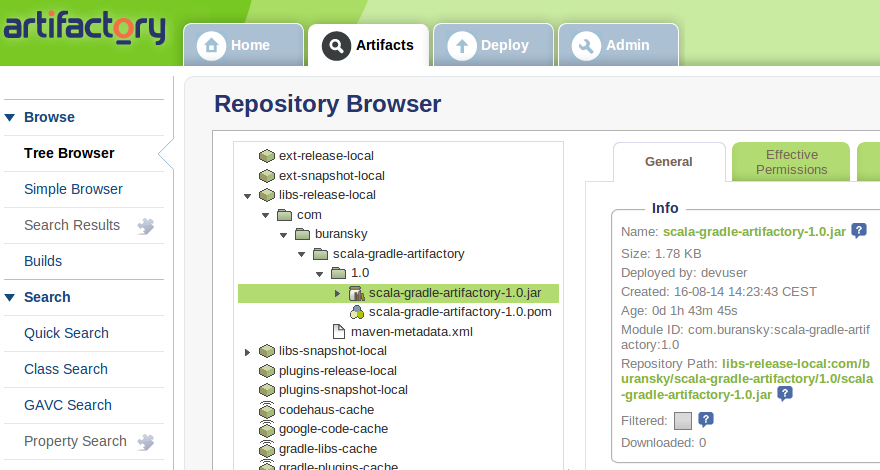Click the buransky folder icon

302,234
